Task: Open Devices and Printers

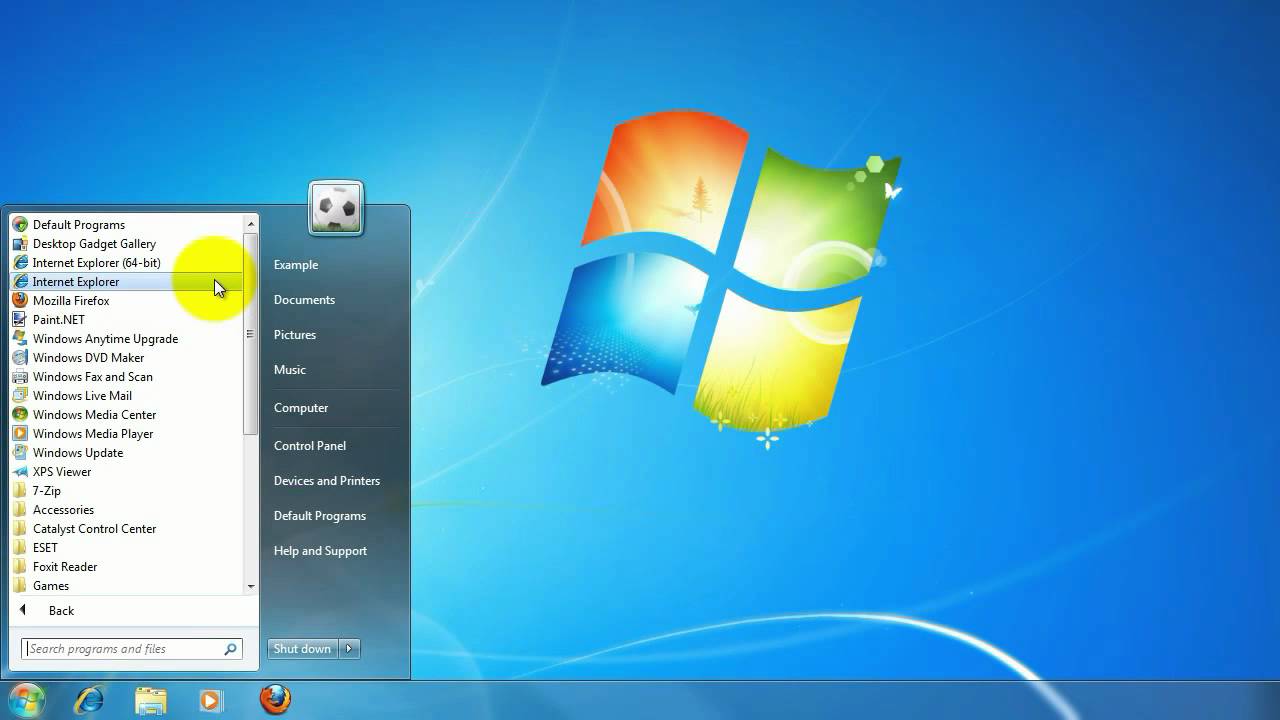Action: 327,481
